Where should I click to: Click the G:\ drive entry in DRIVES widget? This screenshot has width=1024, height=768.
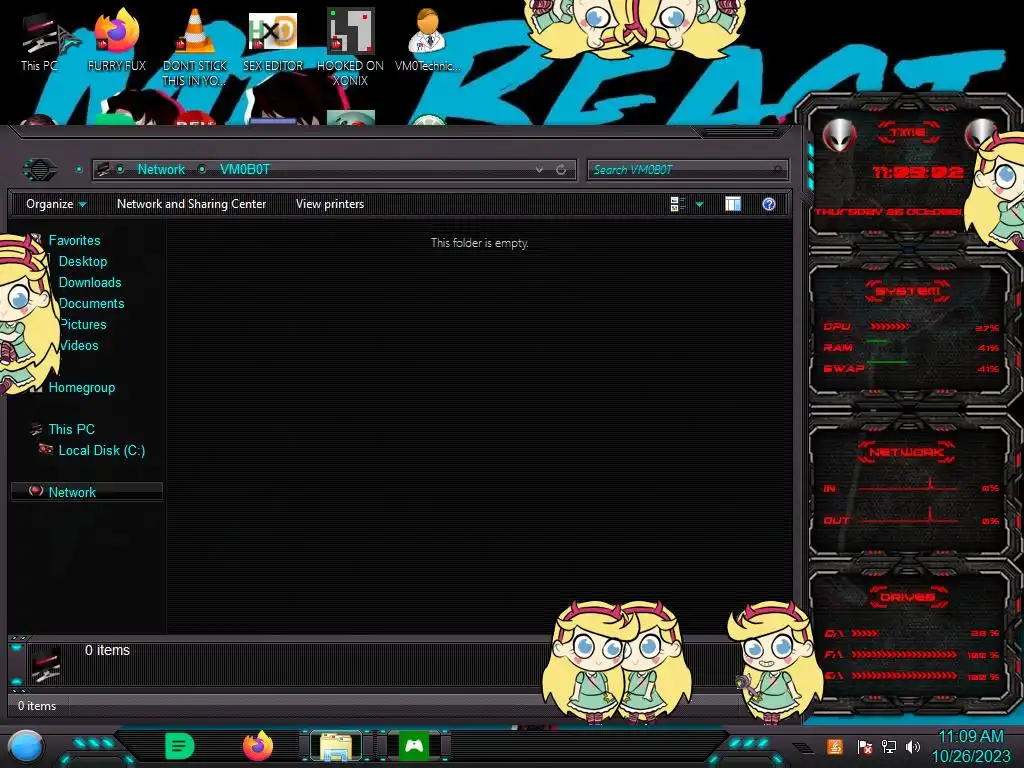[x=911, y=676]
